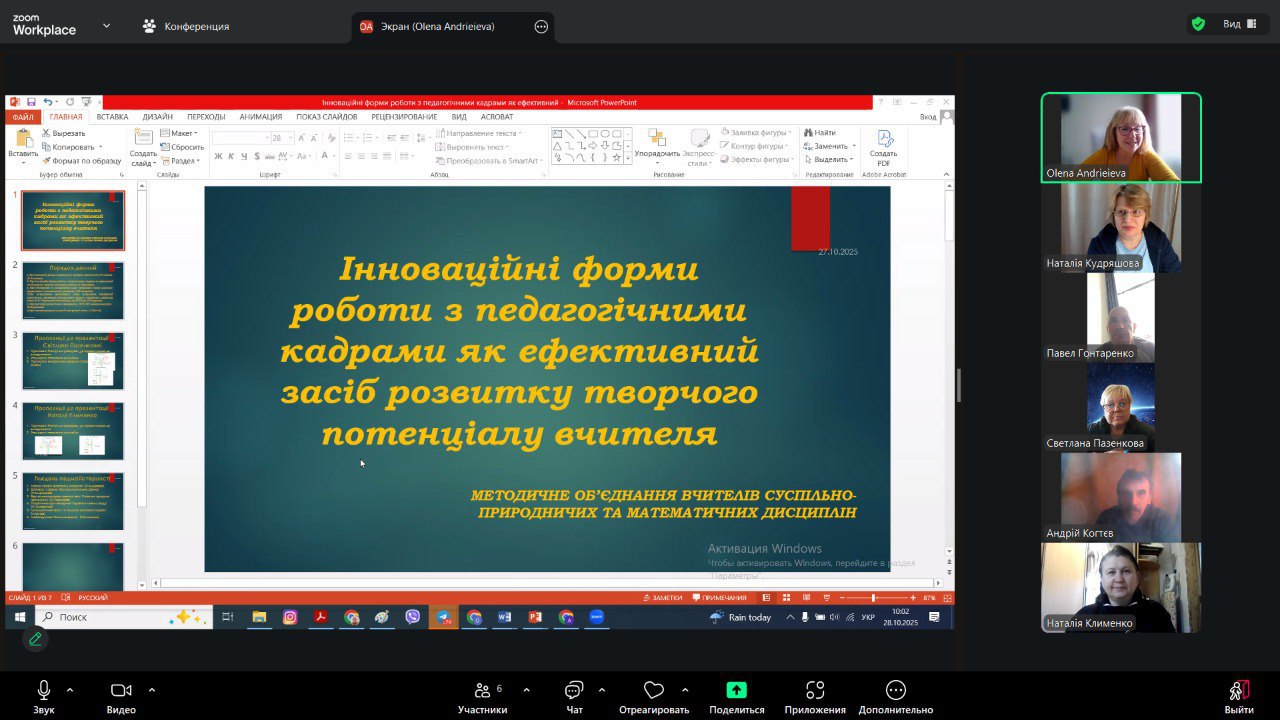Viewport: 1280px width, 720px height.
Task: Select Olena Andrieieva's video thumbnail
Action: click(x=1121, y=137)
